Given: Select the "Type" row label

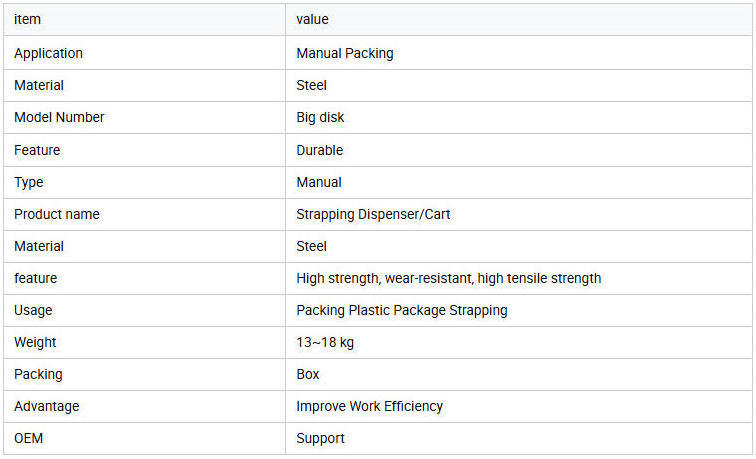Looking at the screenshot, I should pos(29,182).
